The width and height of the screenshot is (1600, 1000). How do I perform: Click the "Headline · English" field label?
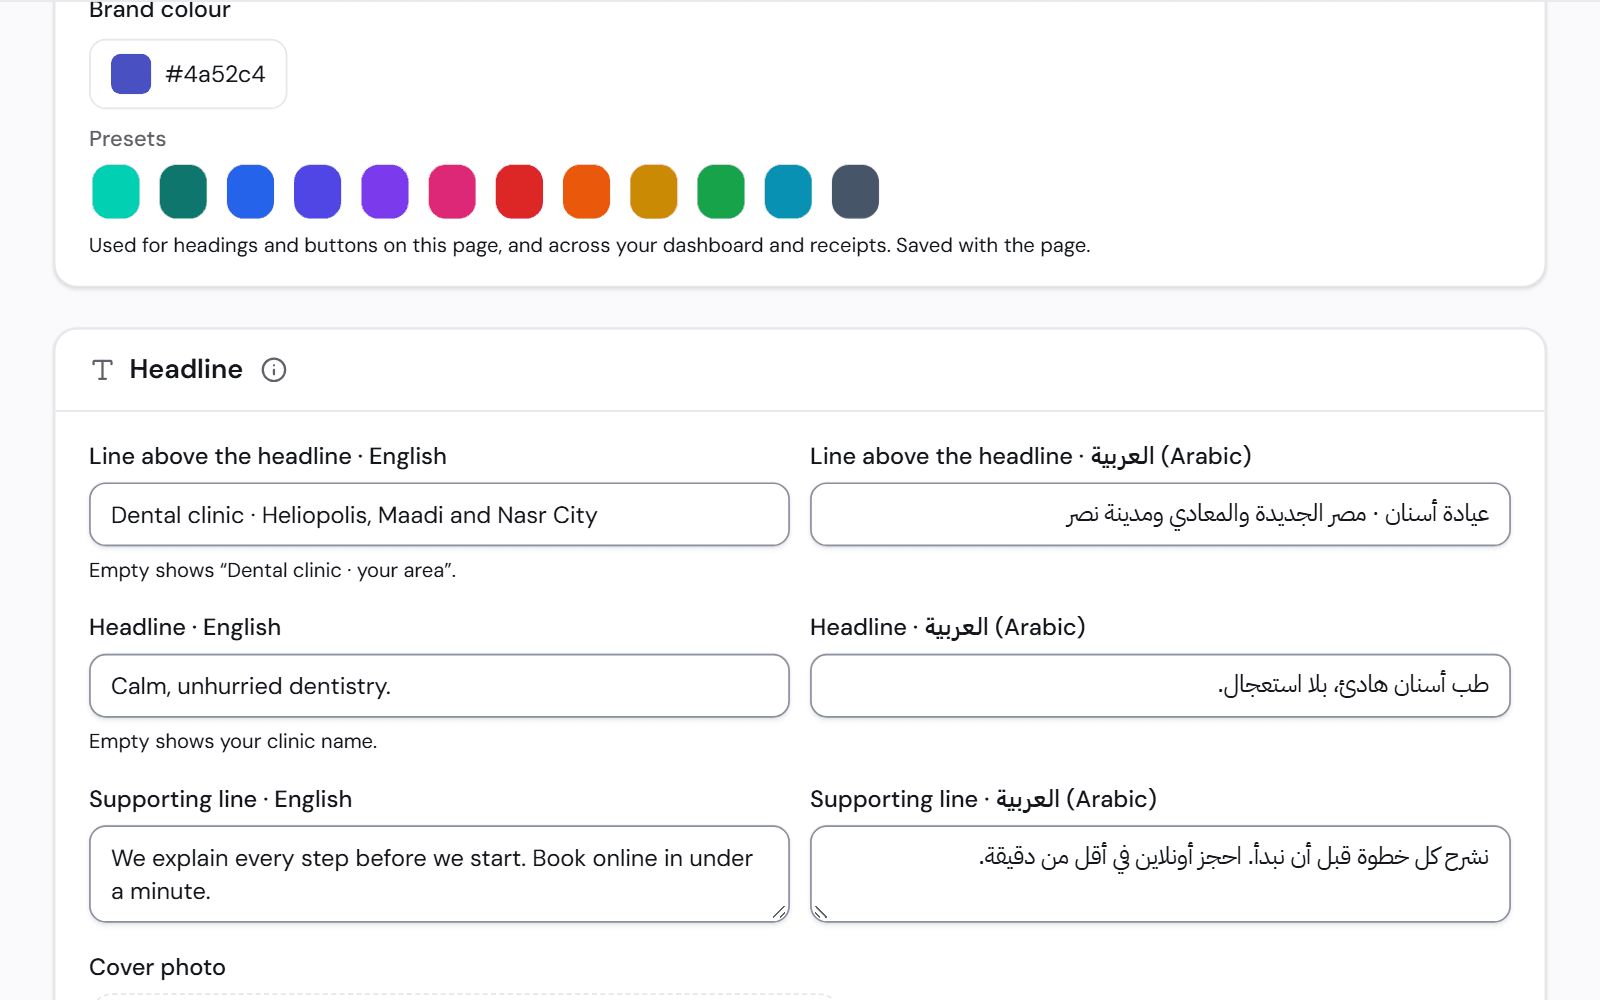185,627
